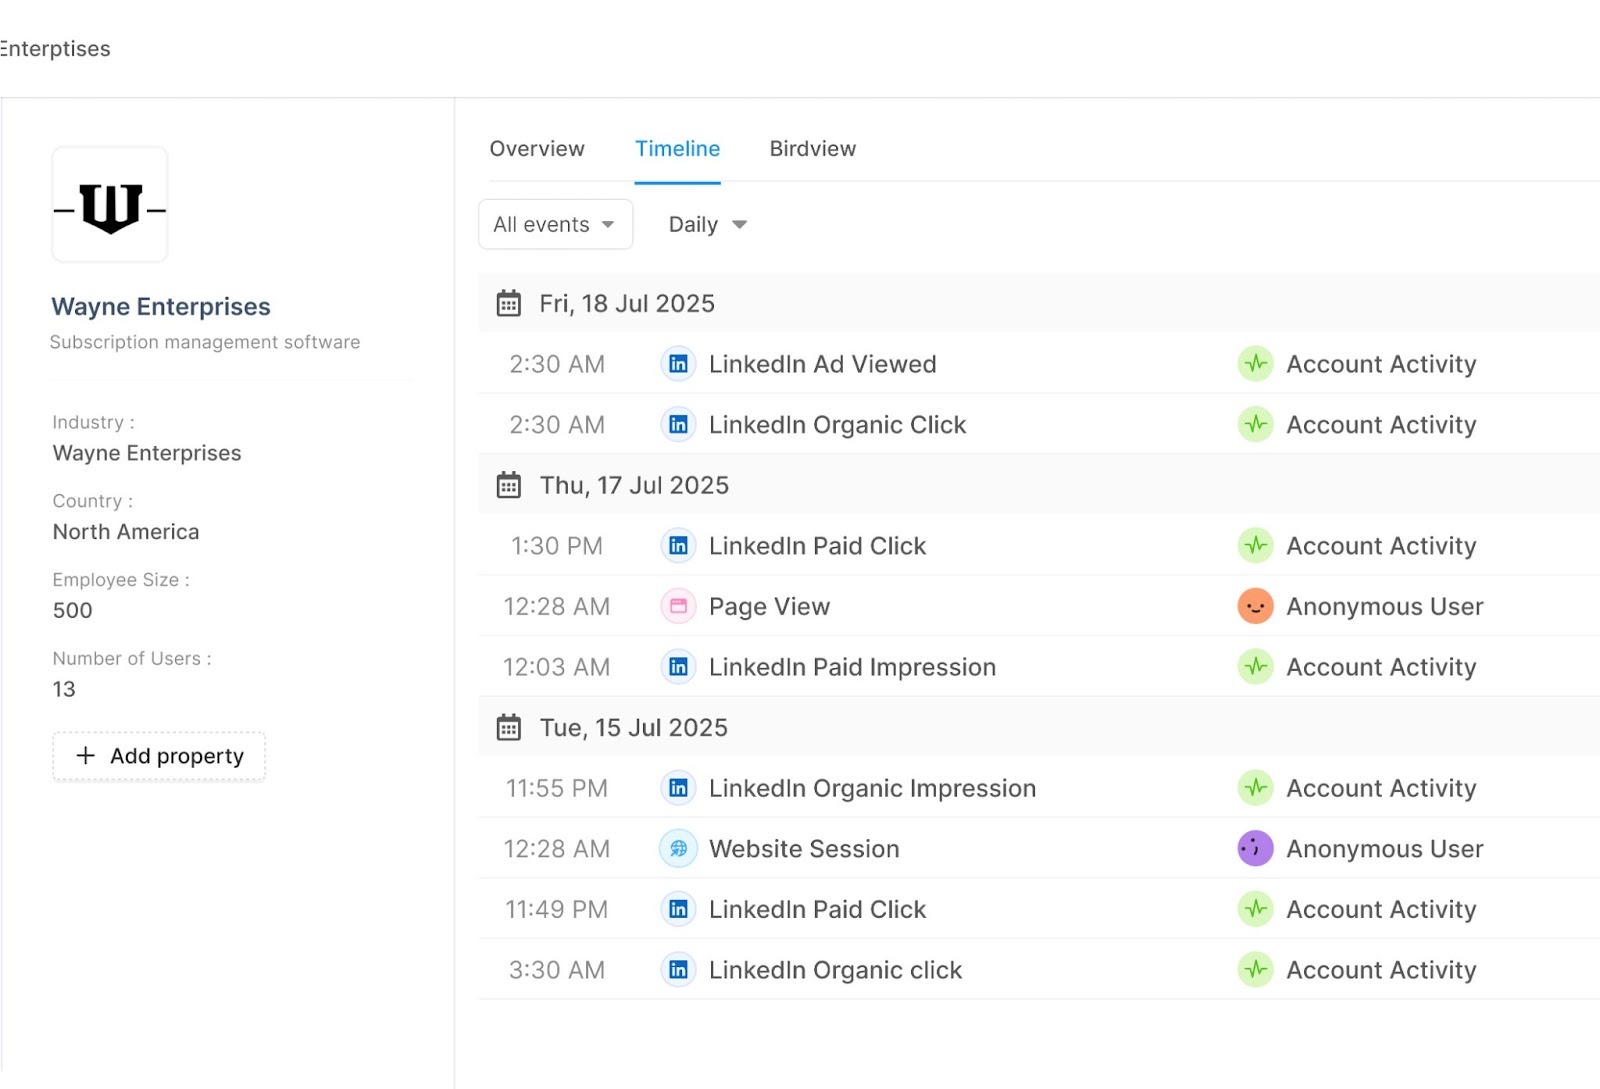Viewport: 1600px width, 1089px height.
Task: Click the Wayne Enterprises company name heading
Action: click(x=161, y=306)
